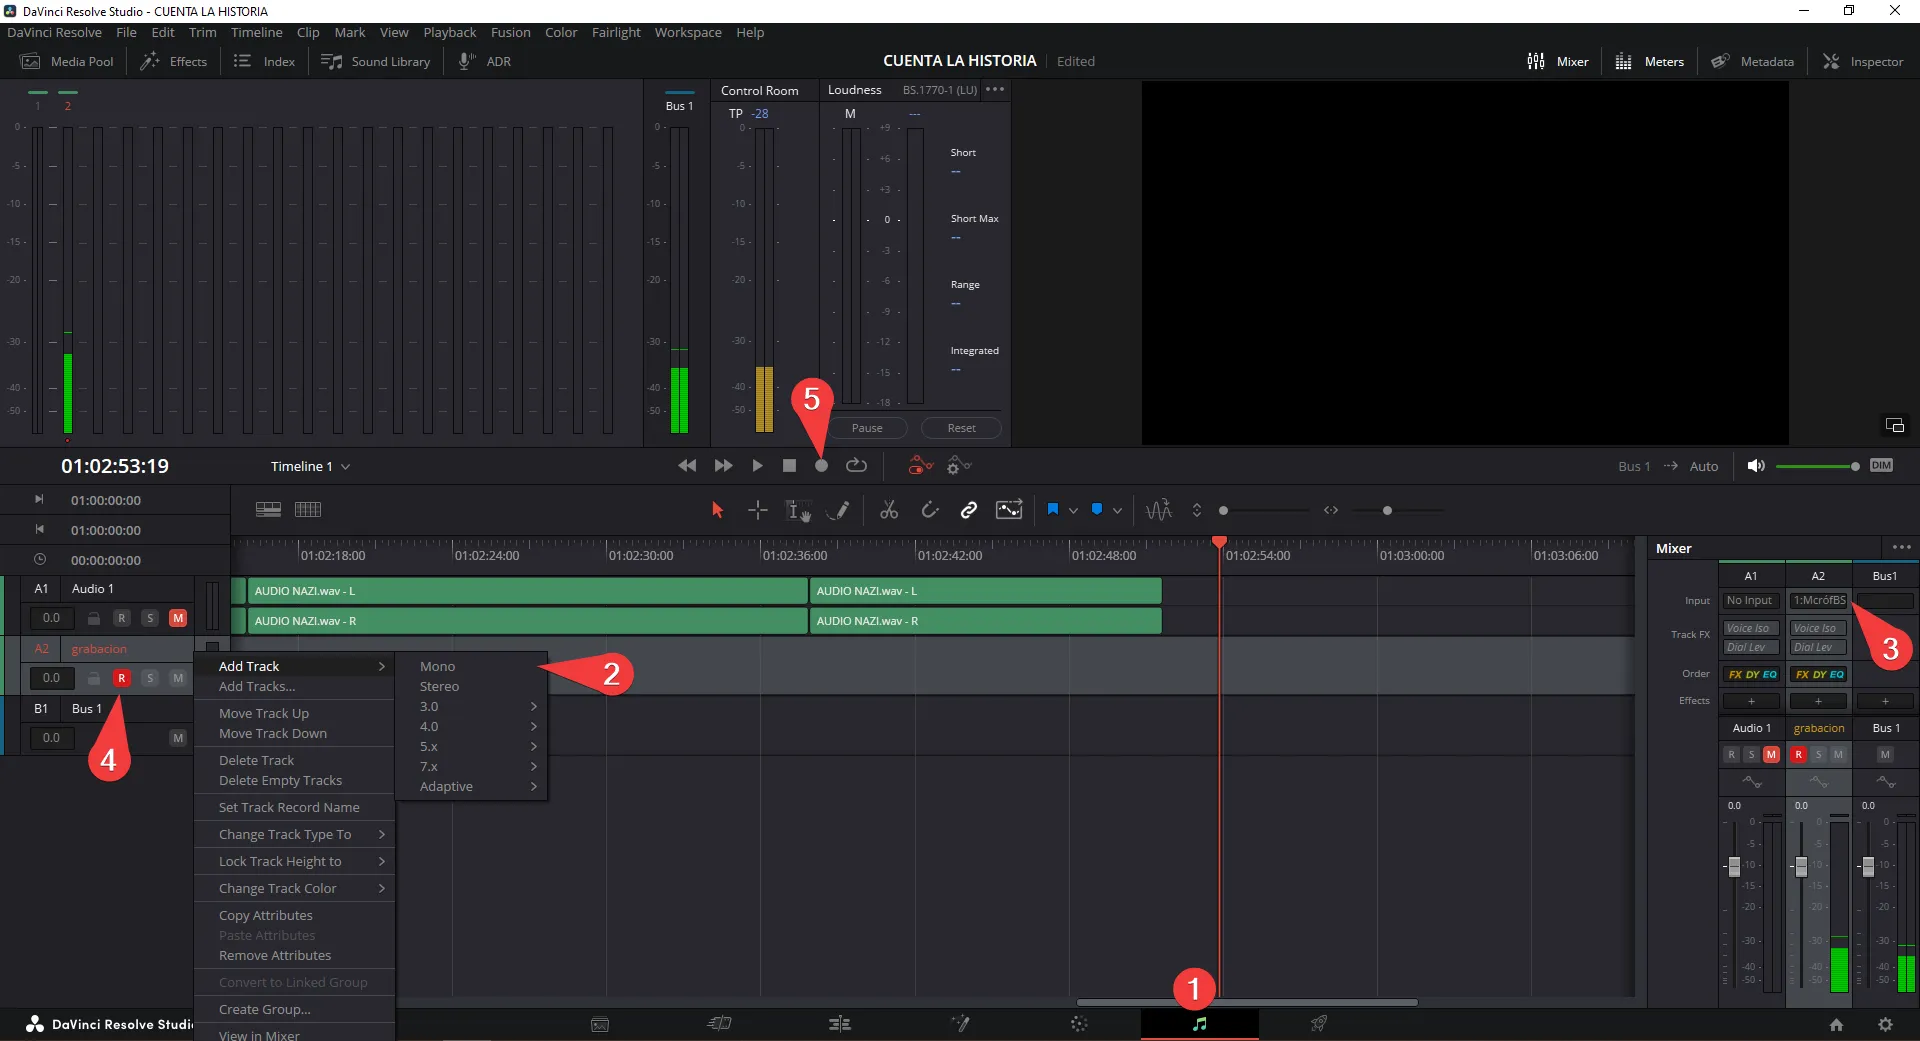Arm record on Audio 1 track header
The image size is (1920, 1041).
[x=122, y=618]
